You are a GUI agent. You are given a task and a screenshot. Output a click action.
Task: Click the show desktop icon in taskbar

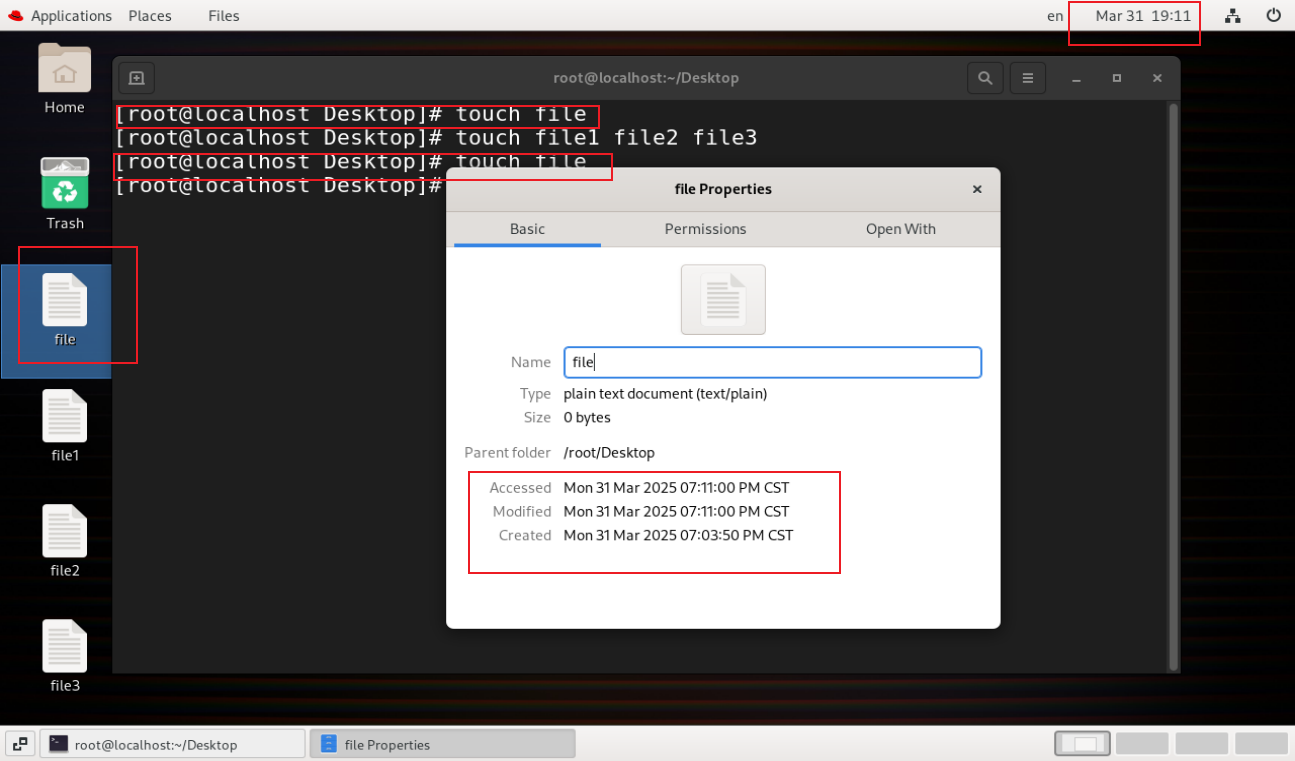pyautogui.click(x=20, y=744)
